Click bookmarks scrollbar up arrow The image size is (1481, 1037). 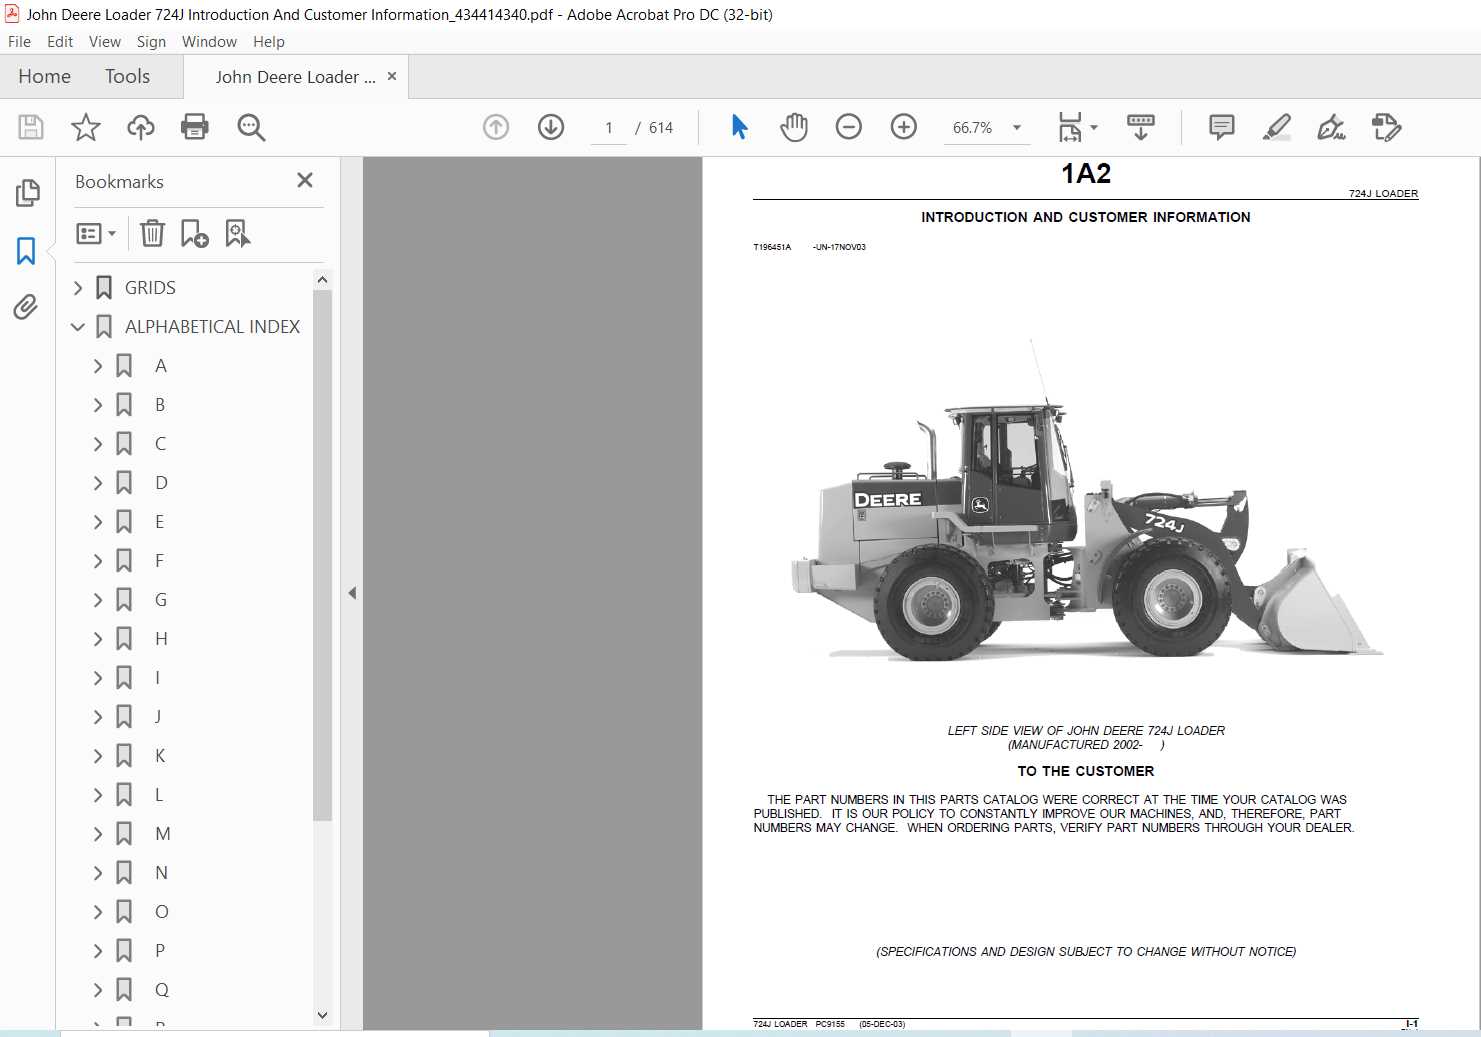pyautogui.click(x=322, y=279)
